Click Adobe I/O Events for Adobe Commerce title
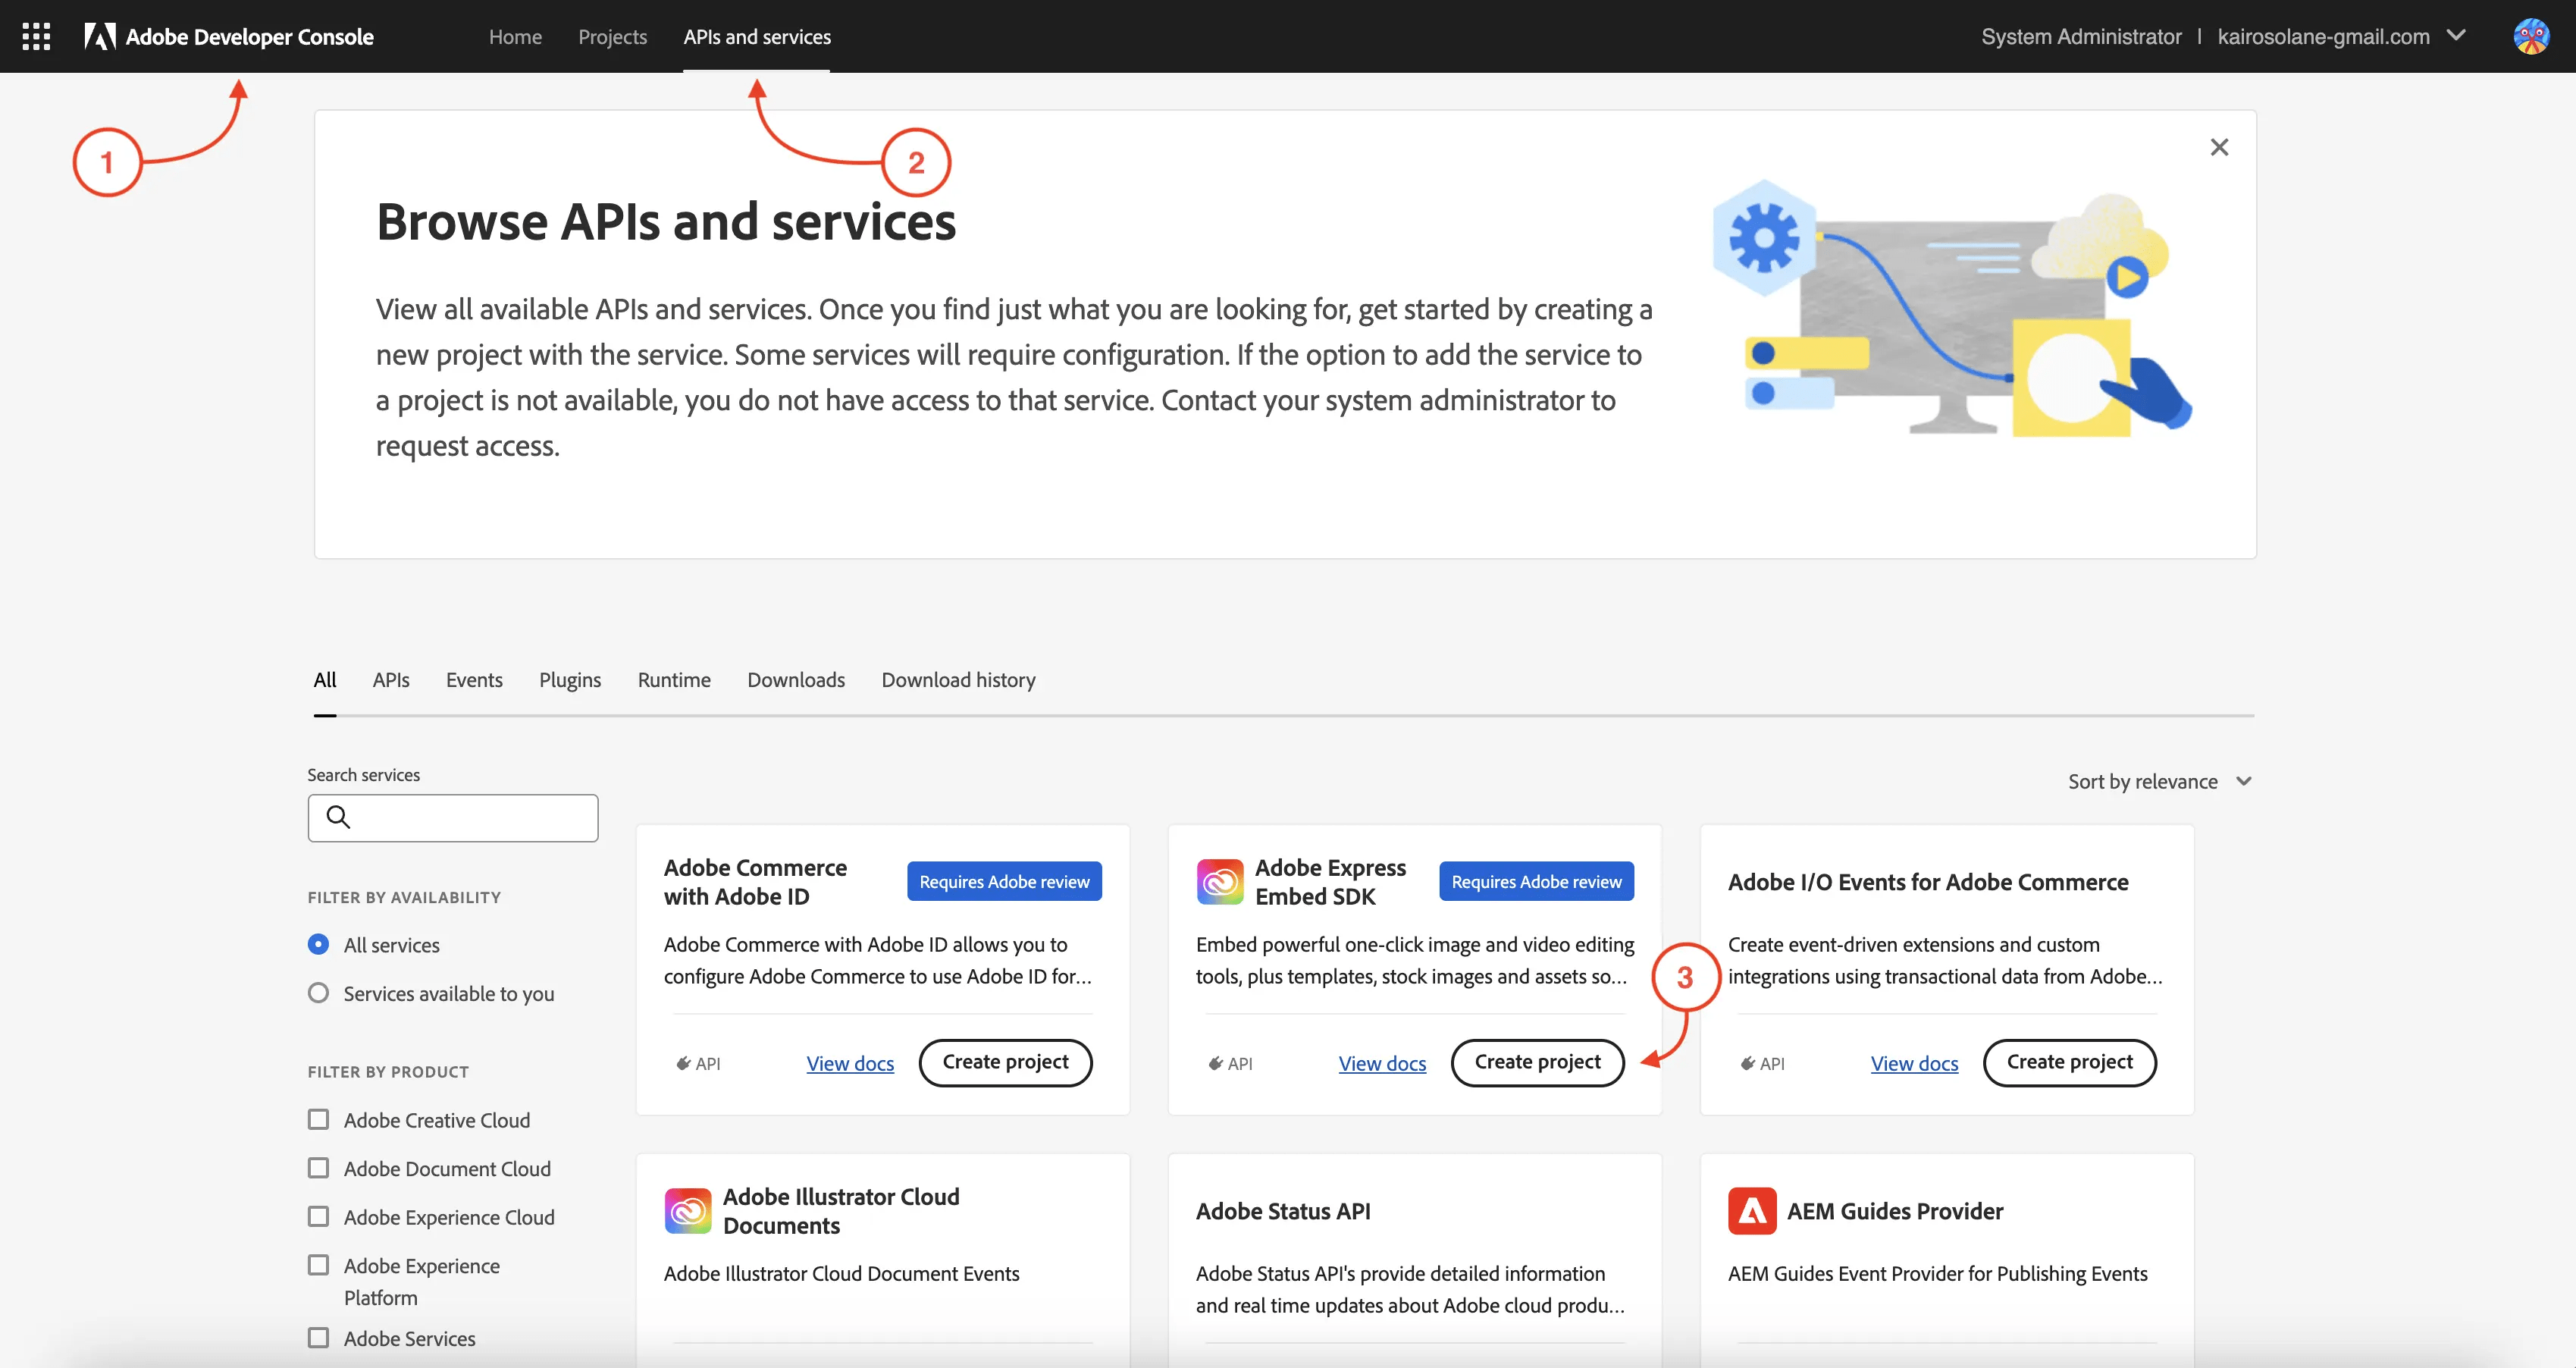The height and width of the screenshot is (1368, 2576). click(1928, 882)
